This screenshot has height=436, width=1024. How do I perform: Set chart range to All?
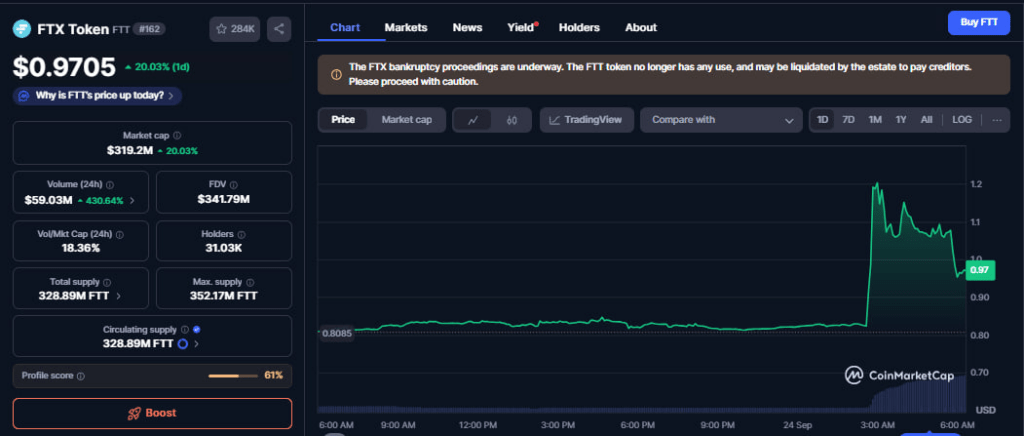pos(927,119)
